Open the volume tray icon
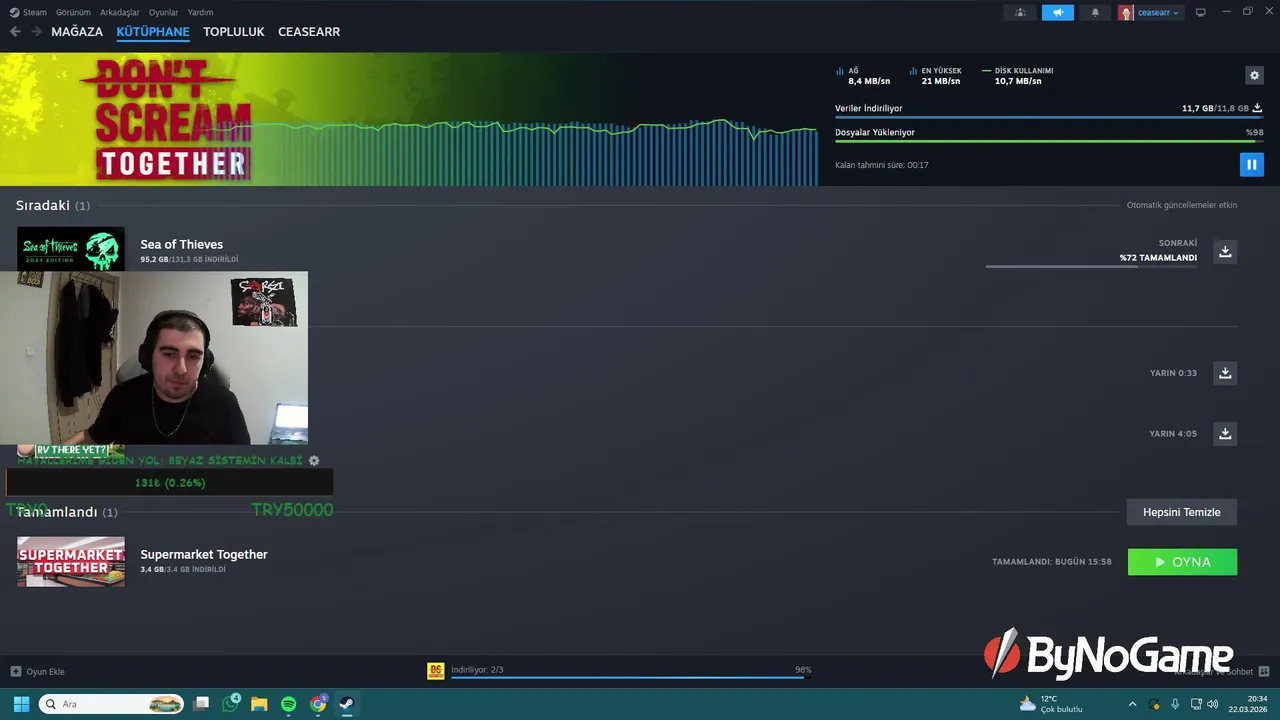Viewport: 1280px width, 720px height. [x=1212, y=704]
